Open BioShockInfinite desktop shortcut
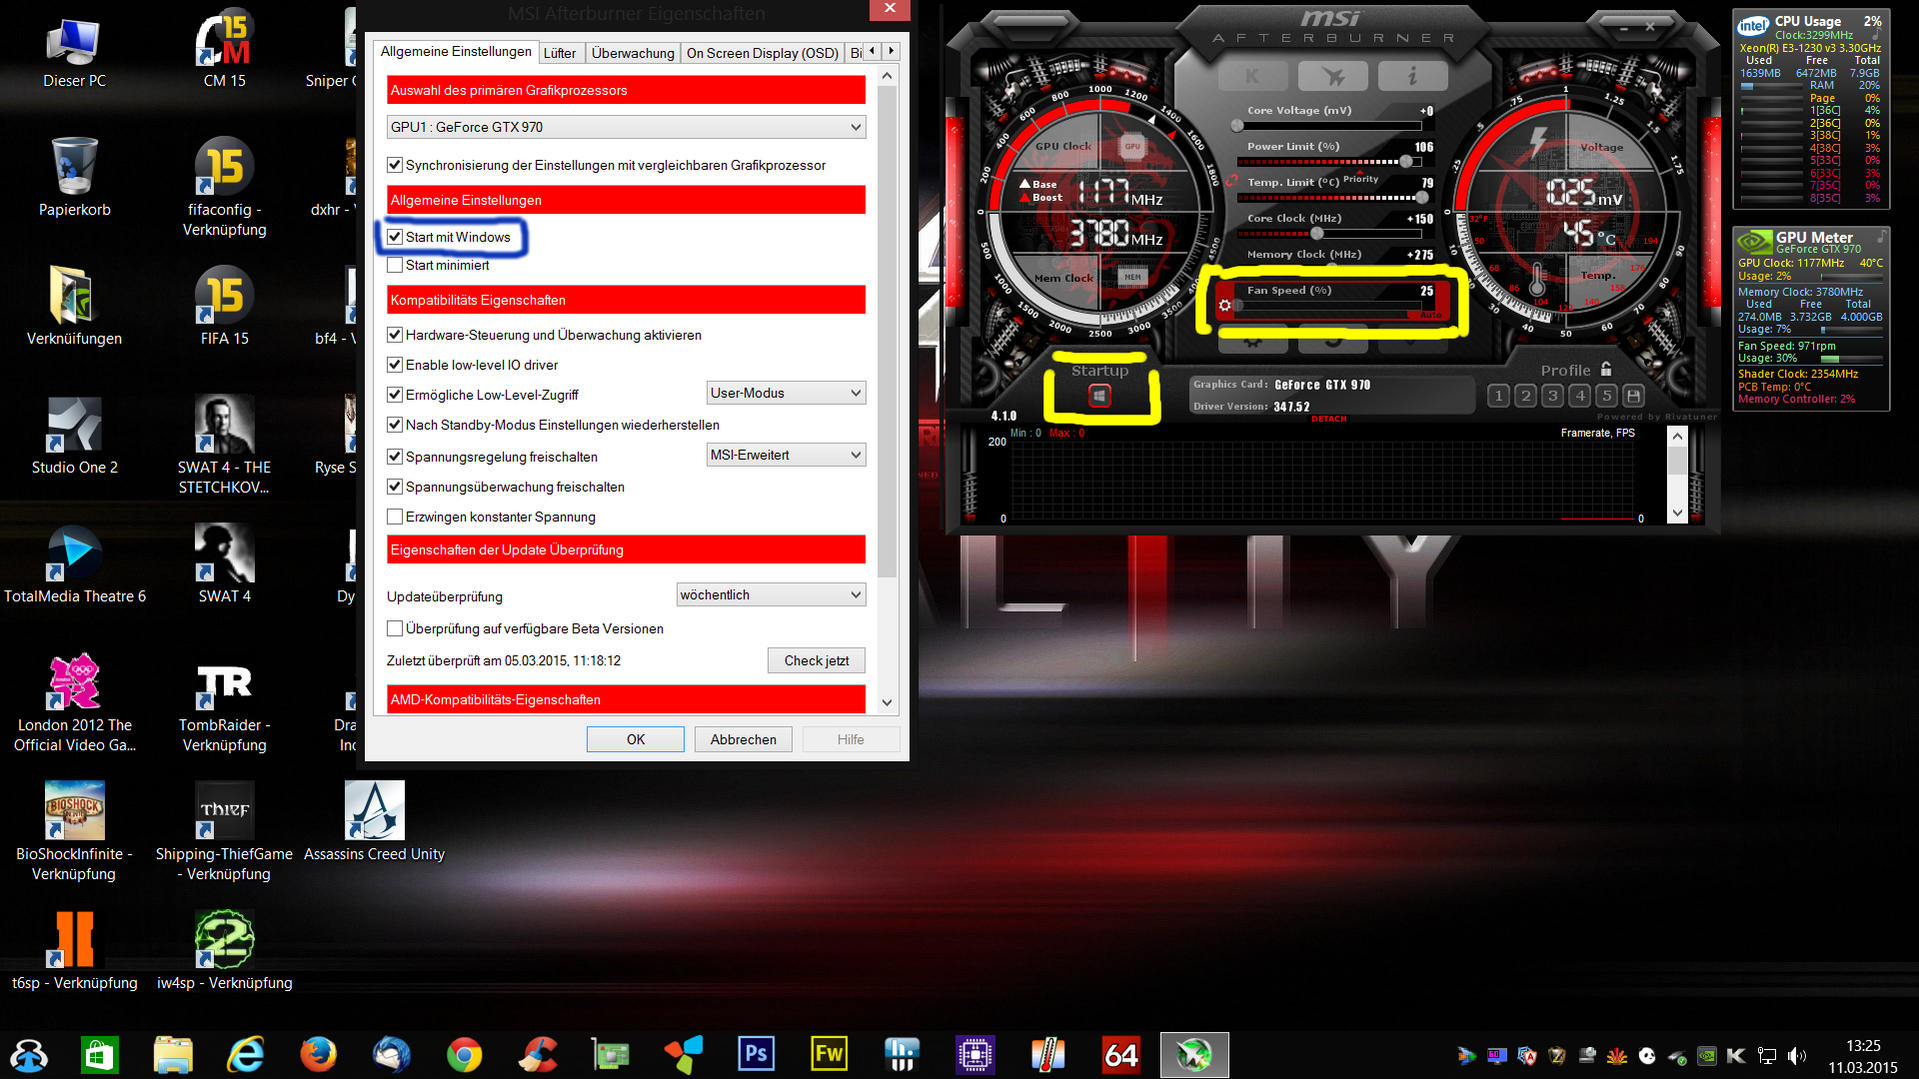The image size is (1919, 1079). coord(74,832)
